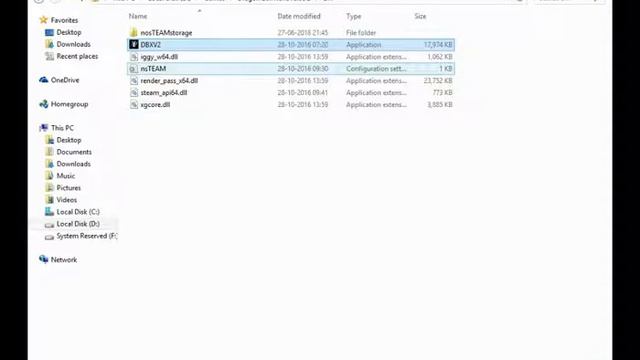Click the 1,062 KB size of iggy_w64.dll

[439, 57]
